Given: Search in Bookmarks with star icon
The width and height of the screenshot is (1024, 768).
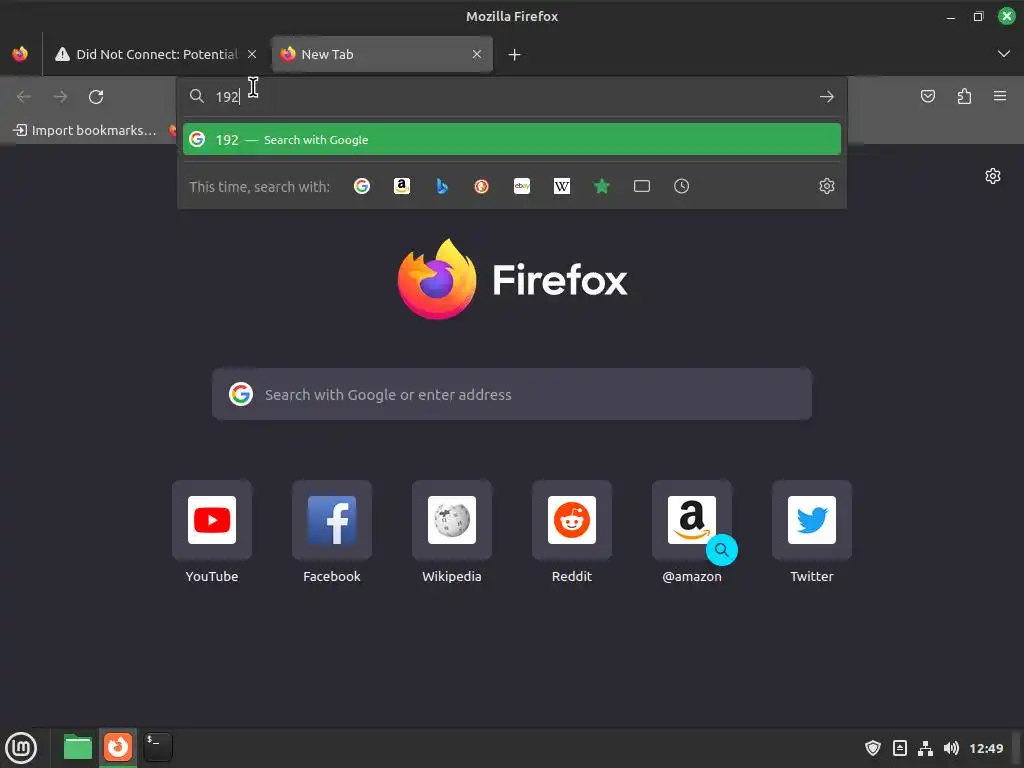Looking at the screenshot, I should pyautogui.click(x=601, y=186).
